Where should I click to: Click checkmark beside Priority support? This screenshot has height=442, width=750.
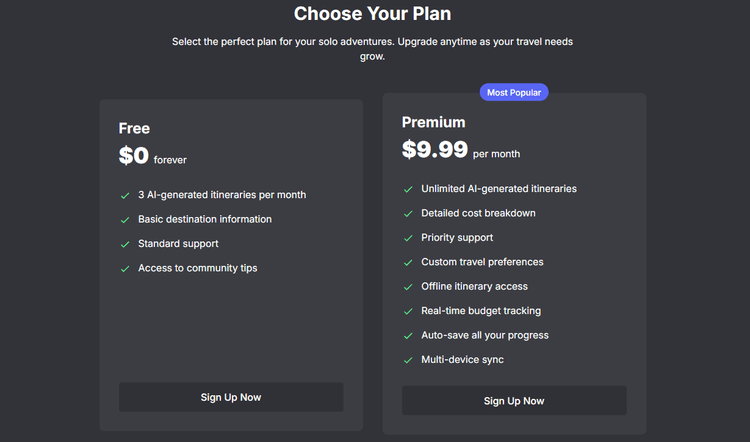408,238
